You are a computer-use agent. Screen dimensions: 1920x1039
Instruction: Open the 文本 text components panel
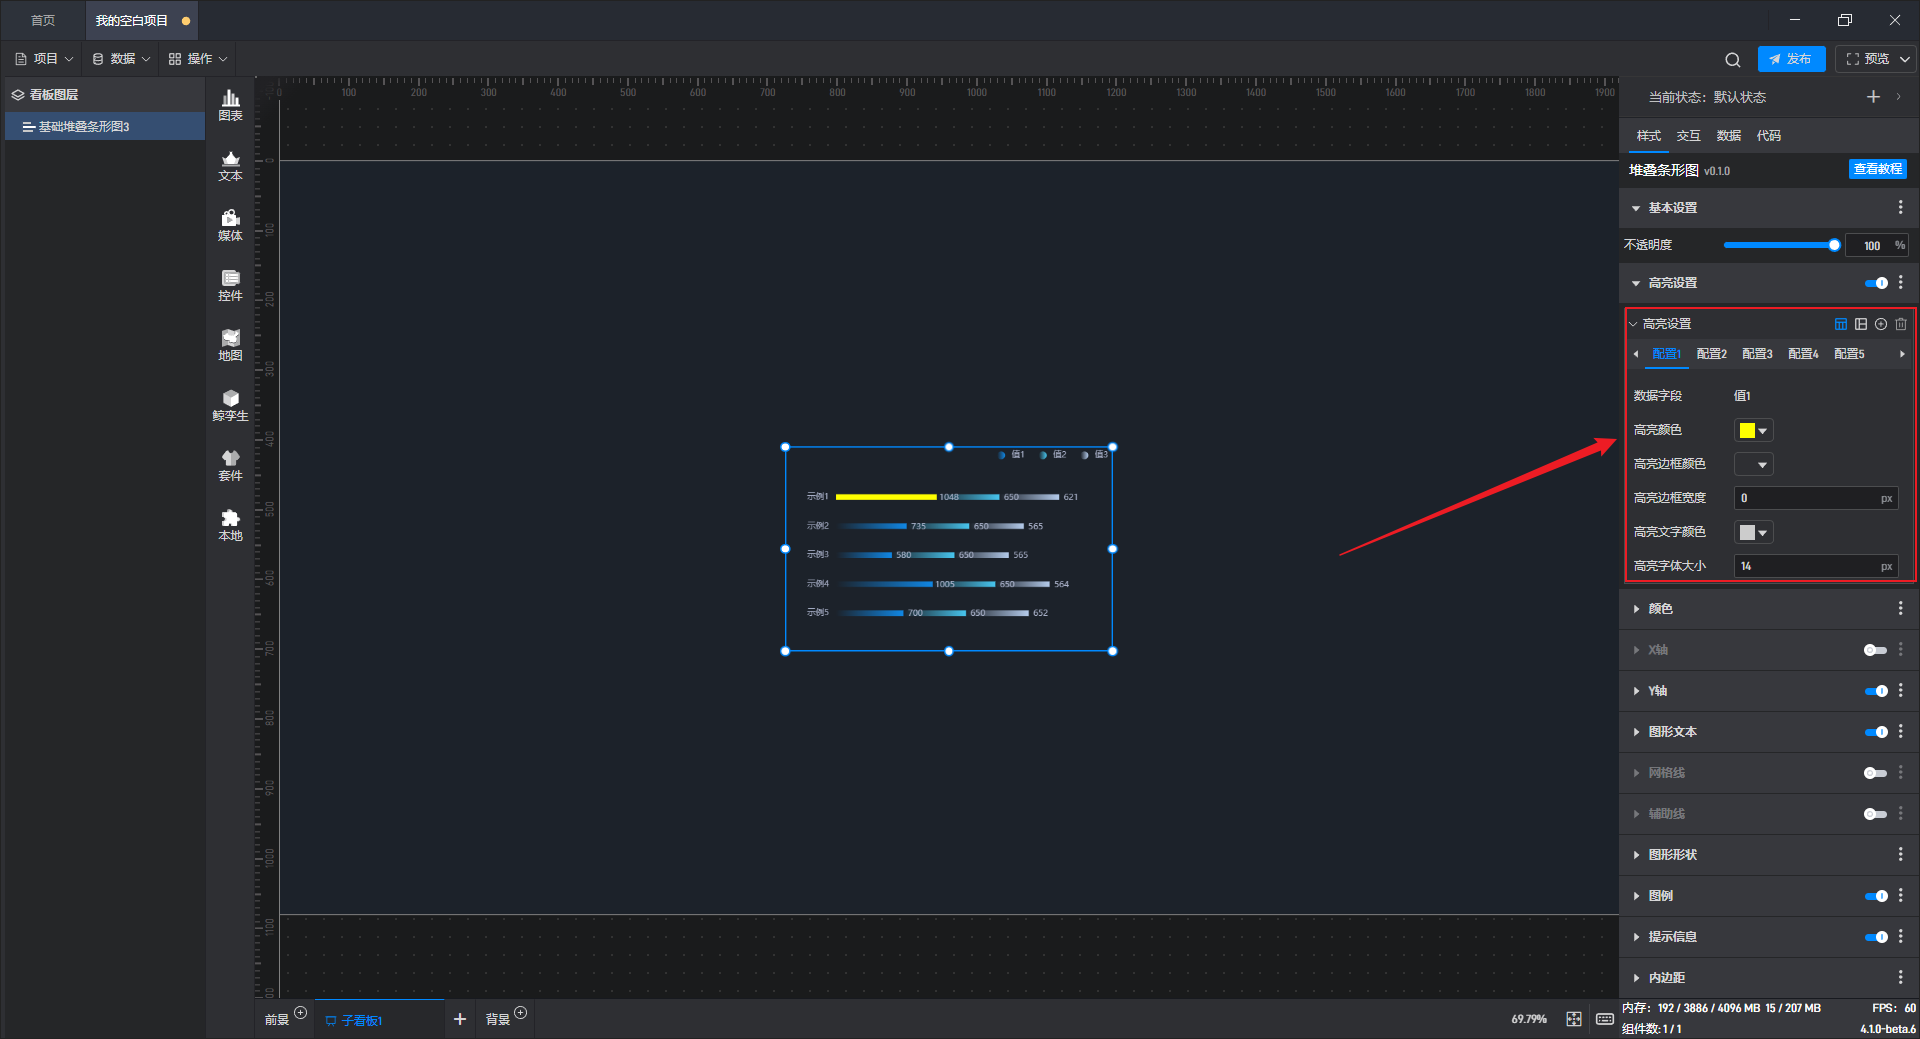tap(230, 165)
